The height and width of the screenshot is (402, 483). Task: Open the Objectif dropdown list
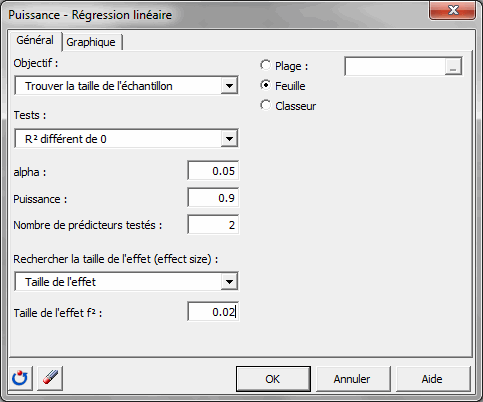[x=229, y=86]
